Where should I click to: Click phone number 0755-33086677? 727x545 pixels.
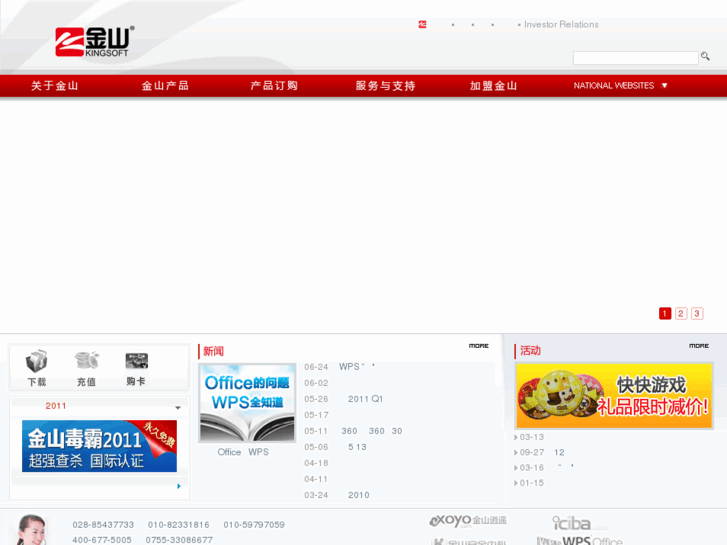179,540
